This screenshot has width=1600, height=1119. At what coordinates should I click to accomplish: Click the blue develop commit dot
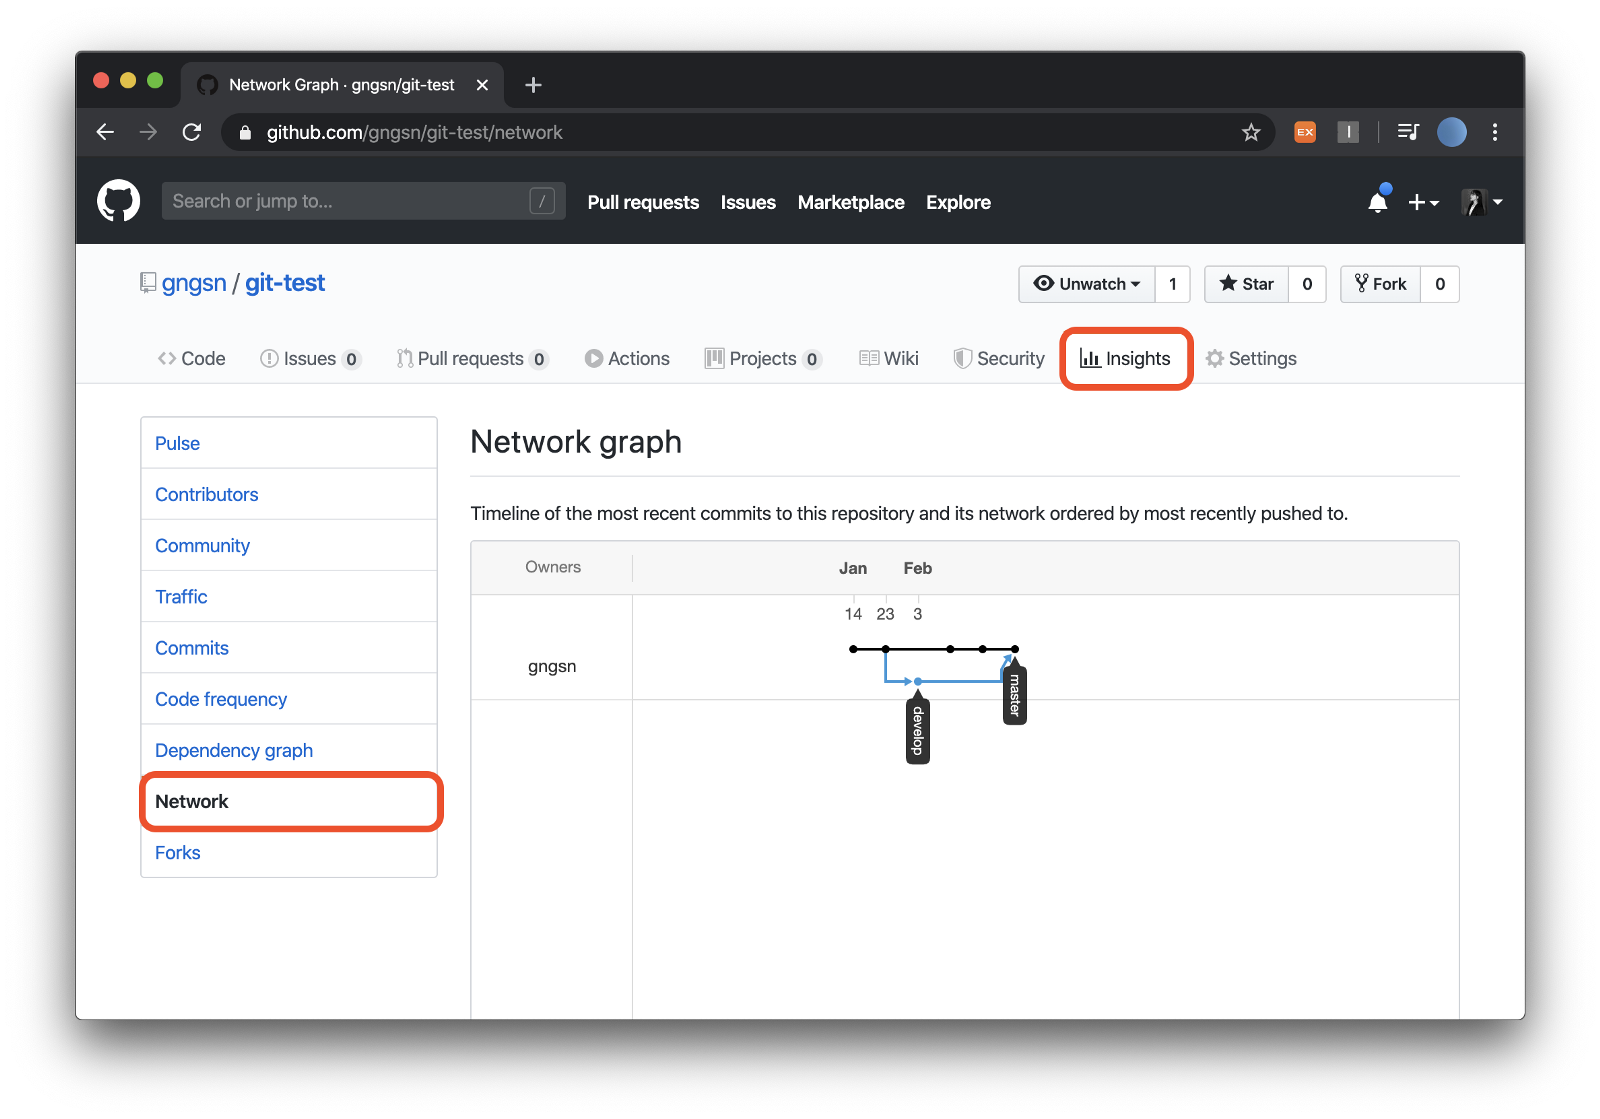(918, 681)
